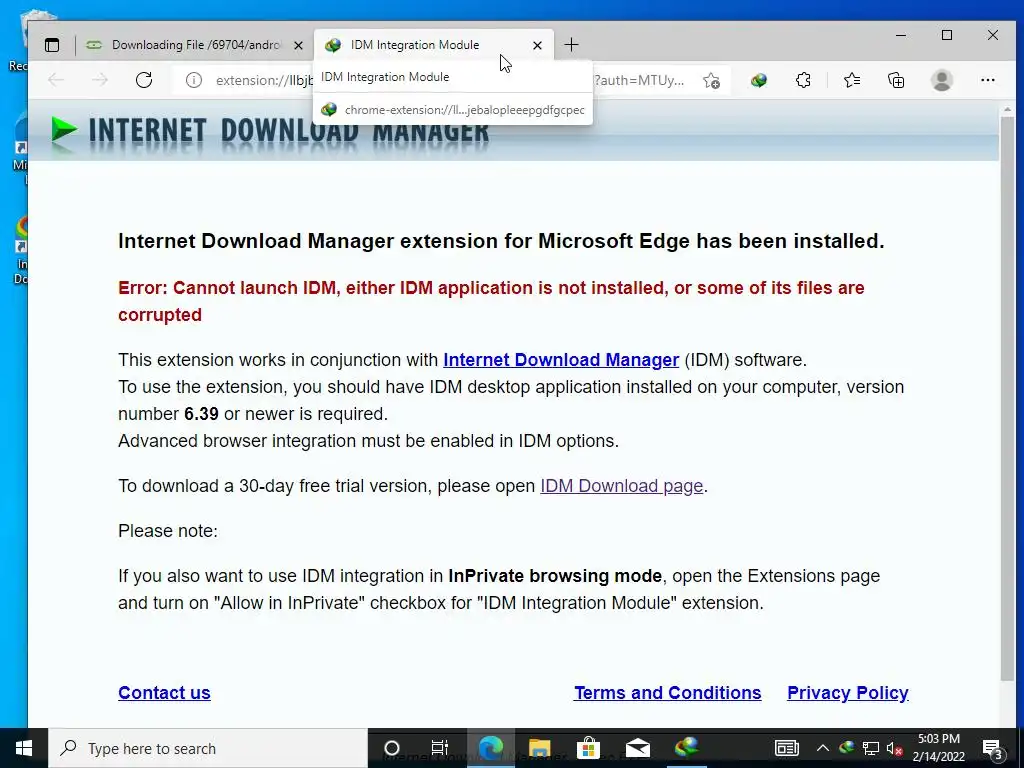The height and width of the screenshot is (768, 1024).
Task: Open Internet Download Manager taskbar icon
Action: [x=686, y=747]
